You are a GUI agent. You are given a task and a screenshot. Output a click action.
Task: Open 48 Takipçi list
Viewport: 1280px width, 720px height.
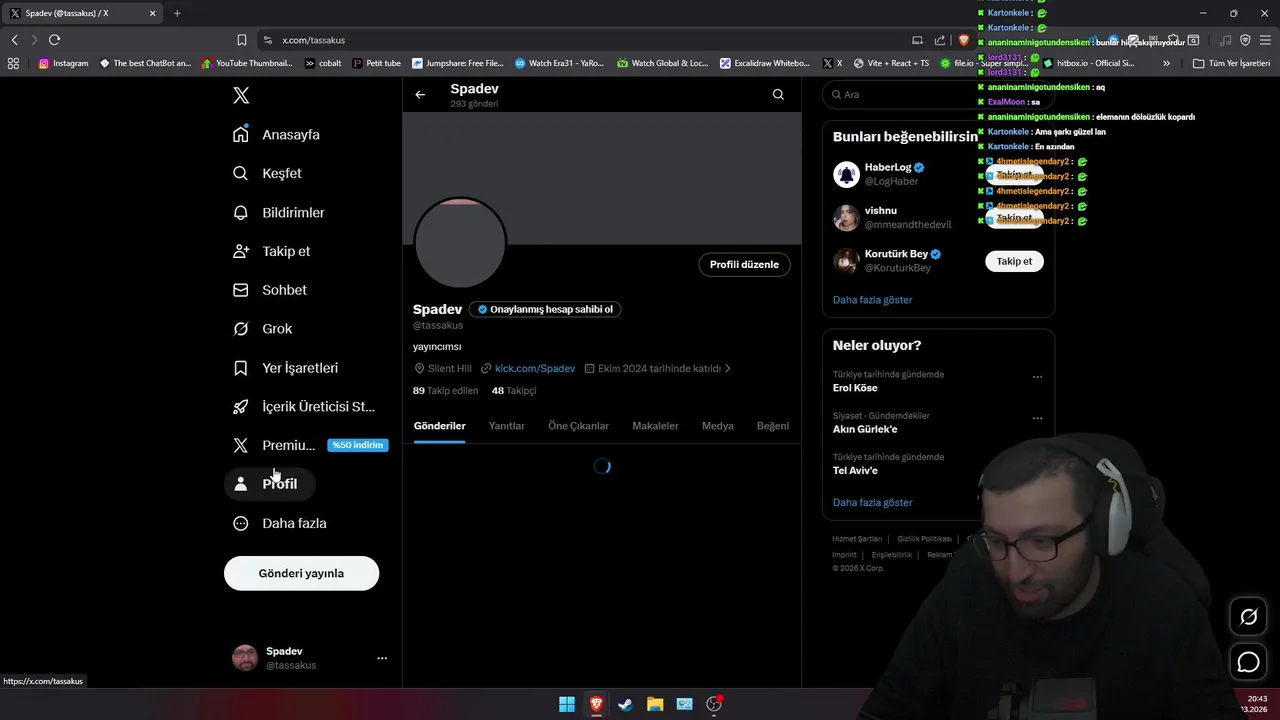tap(514, 391)
